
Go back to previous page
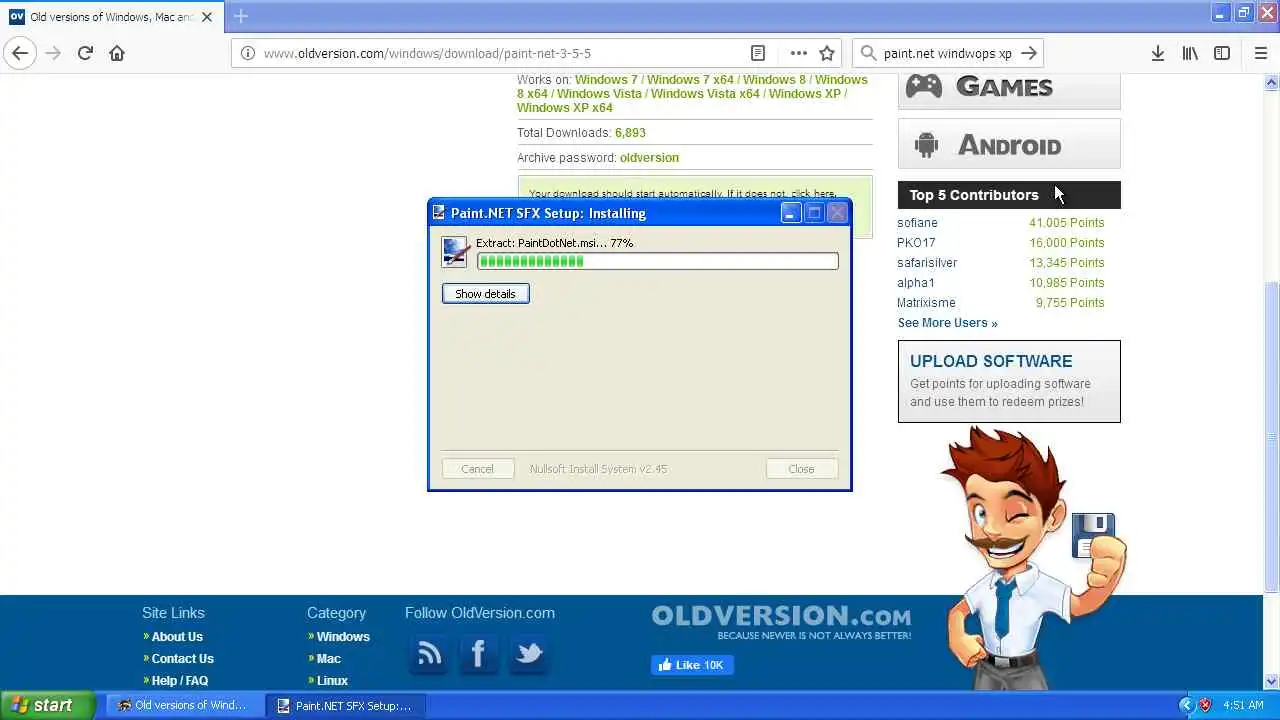click(20, 53)
